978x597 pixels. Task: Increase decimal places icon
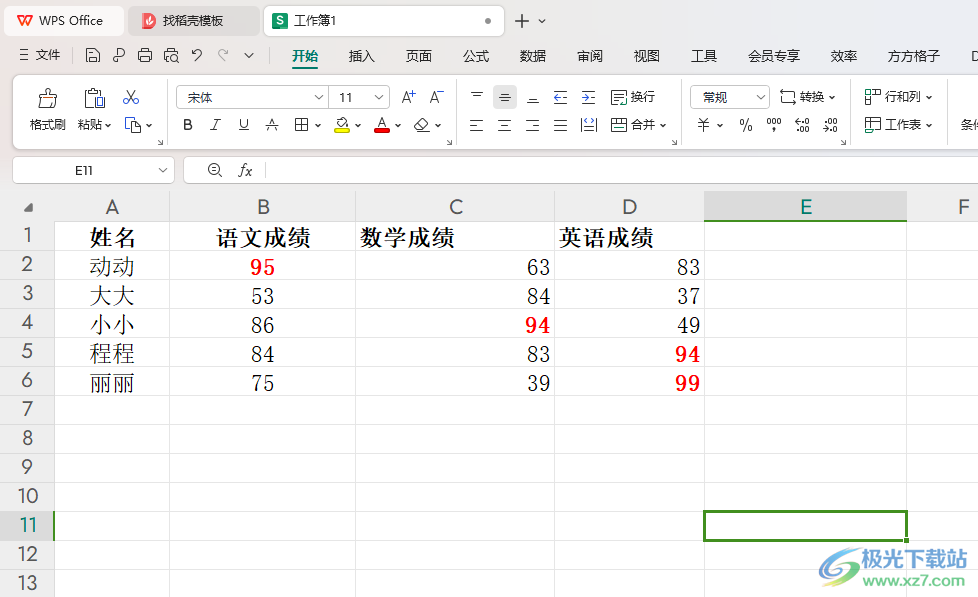802,125
